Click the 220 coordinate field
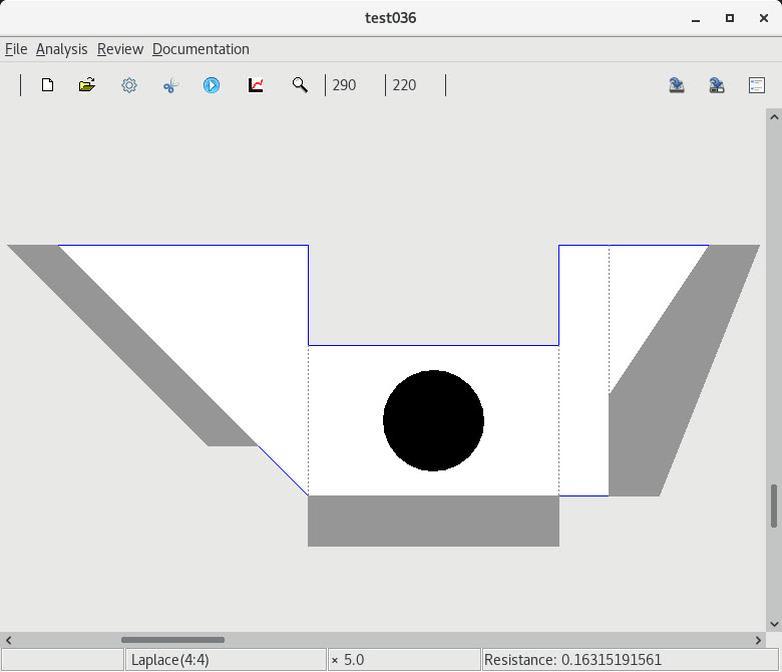The image size is (782, 672). (405, 85)
